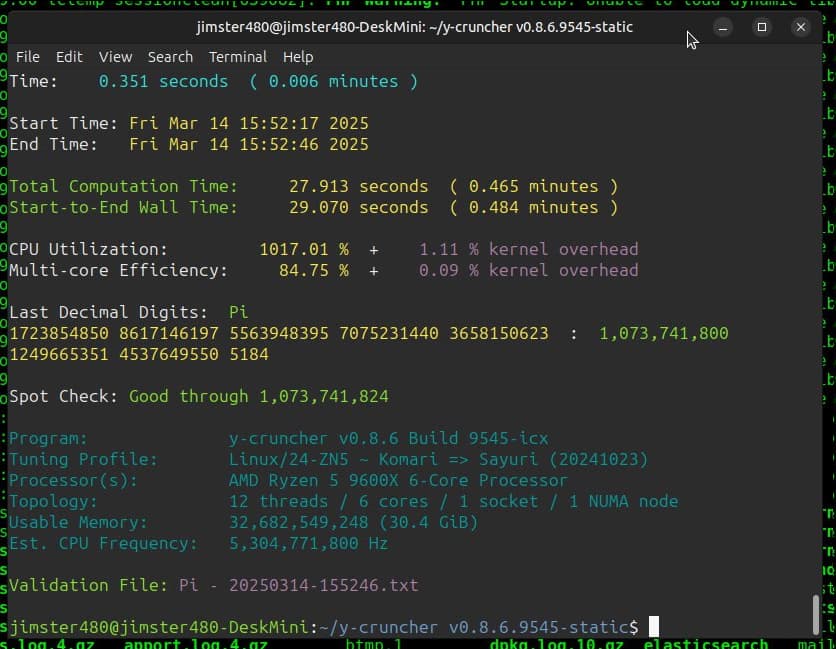Open the Edit menu
The height and width of the screenshot is (649, 836).
pyautogui.click(x=69, y=57)
